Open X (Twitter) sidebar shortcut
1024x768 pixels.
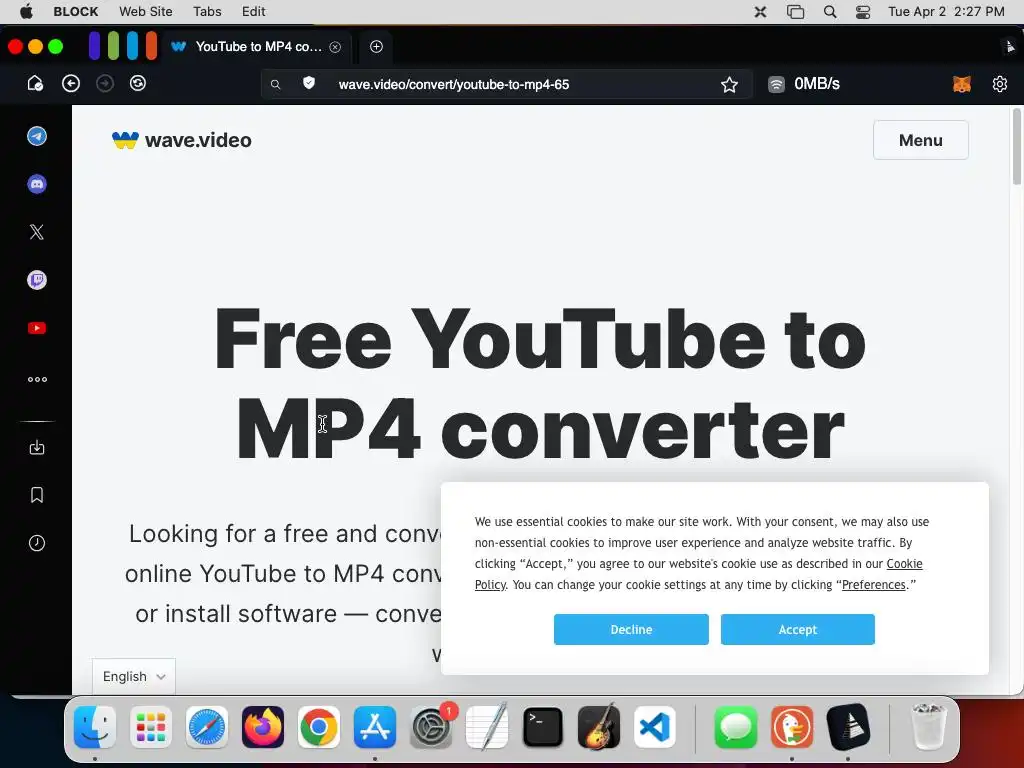click(x=37, y=232)
